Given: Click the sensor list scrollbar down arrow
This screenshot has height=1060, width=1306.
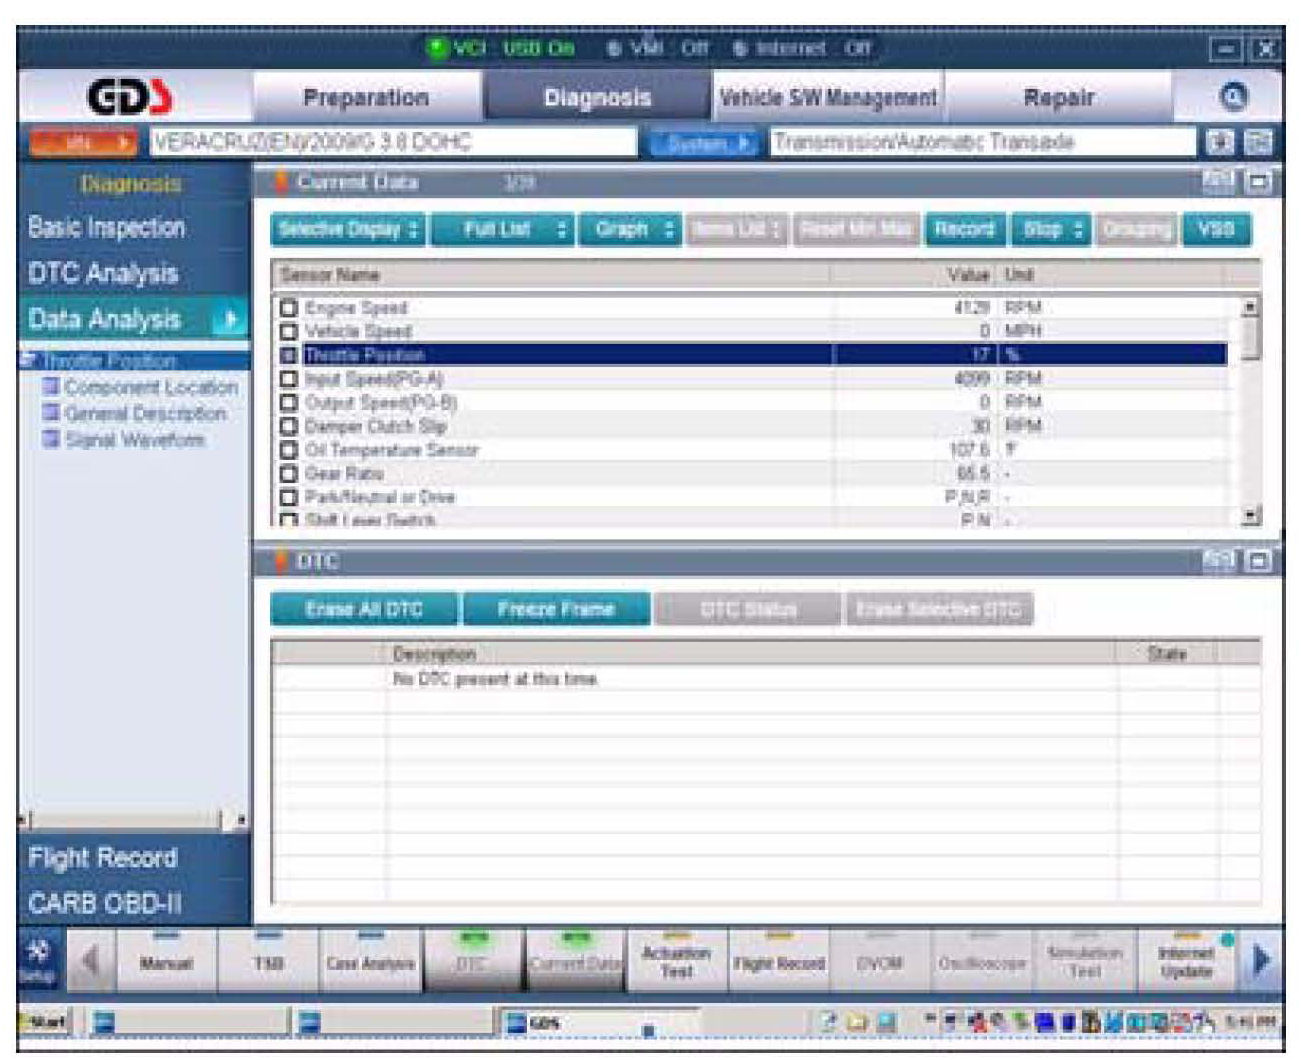Looking at the screenshot, I should [1250, 516].
